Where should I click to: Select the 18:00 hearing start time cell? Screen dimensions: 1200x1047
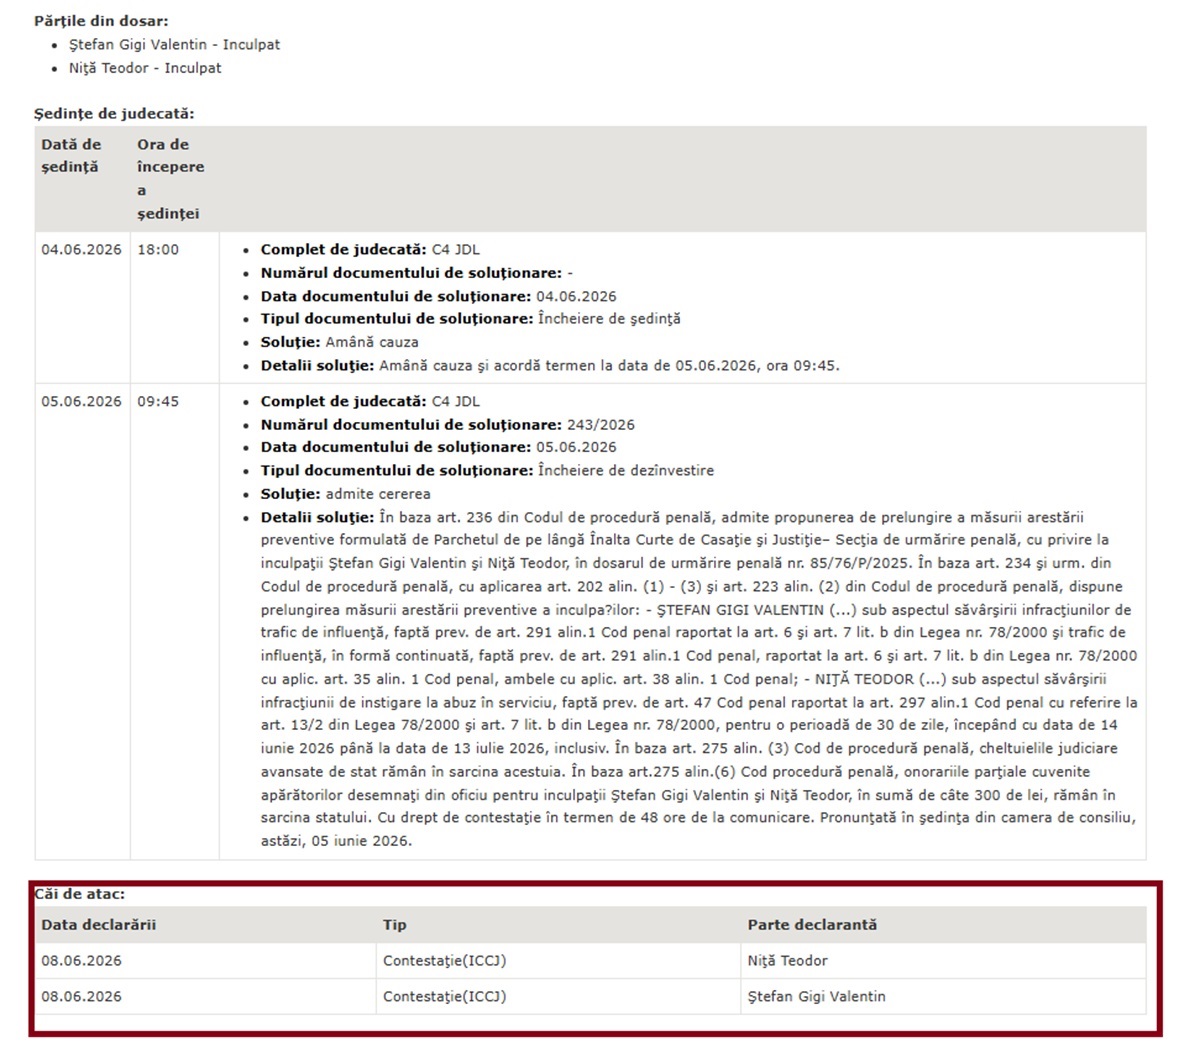click(158, 250)
